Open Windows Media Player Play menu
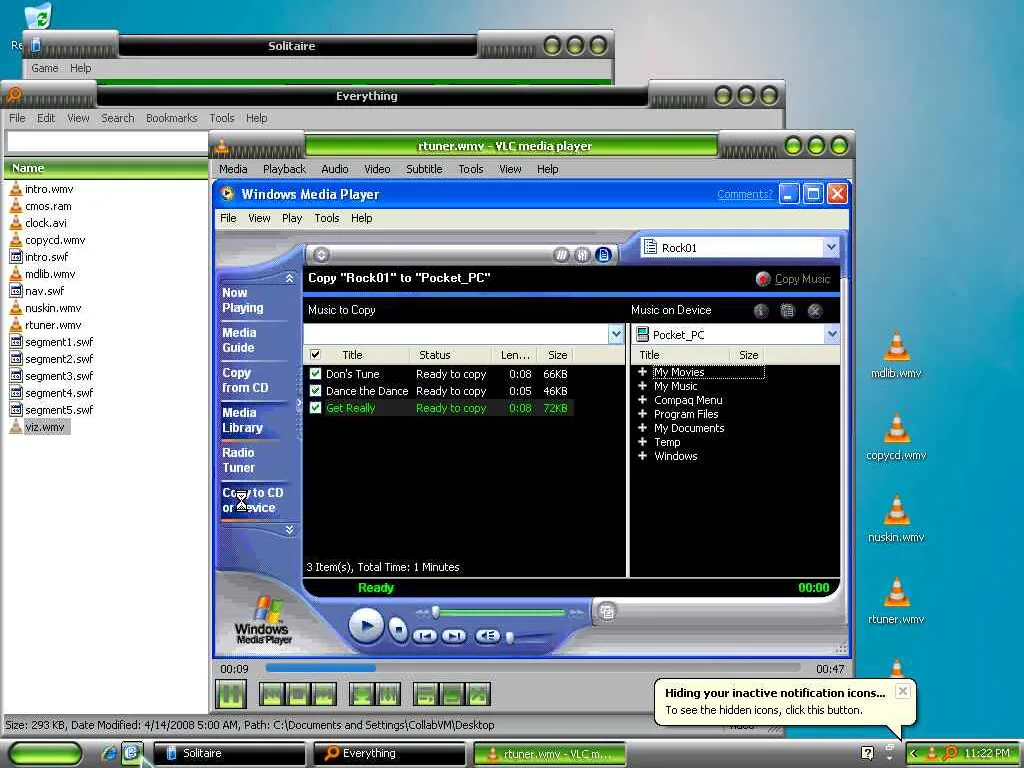Image resolution: width=1024 pixels, height=768 pixels. [x=291, y=218]
